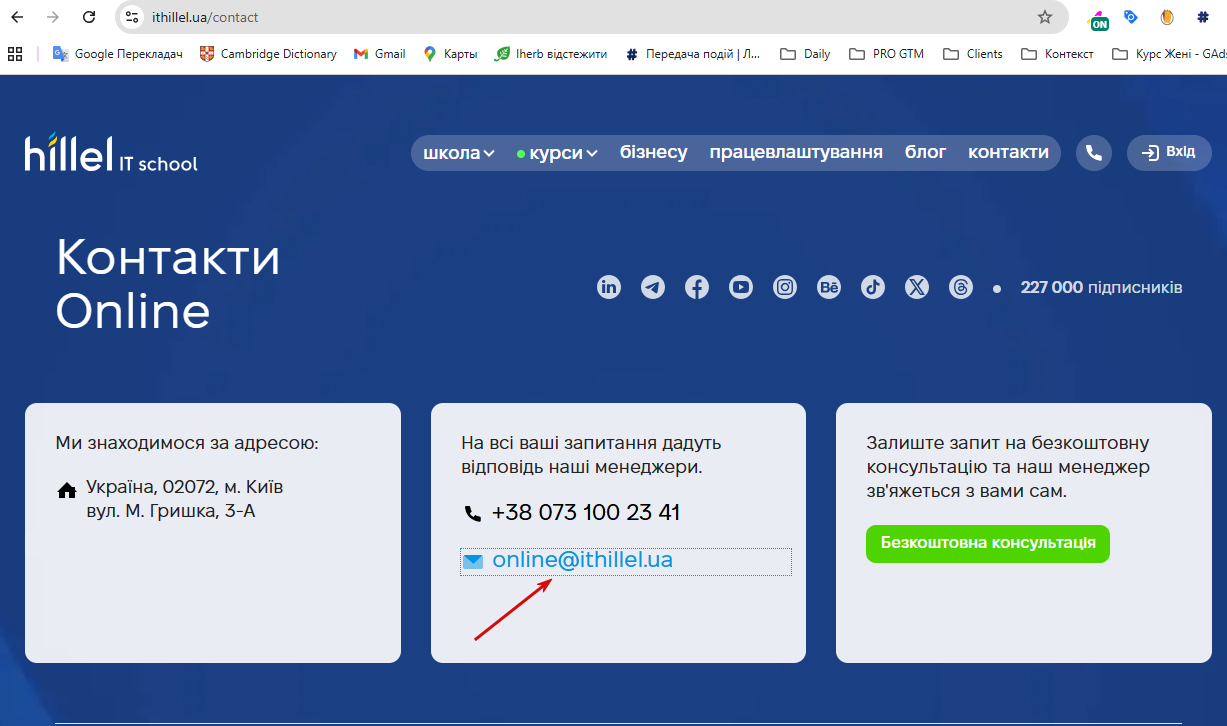1227x726 pixels.
Task: Open the Chrome apps grid icon
Action: pos(15,54)
